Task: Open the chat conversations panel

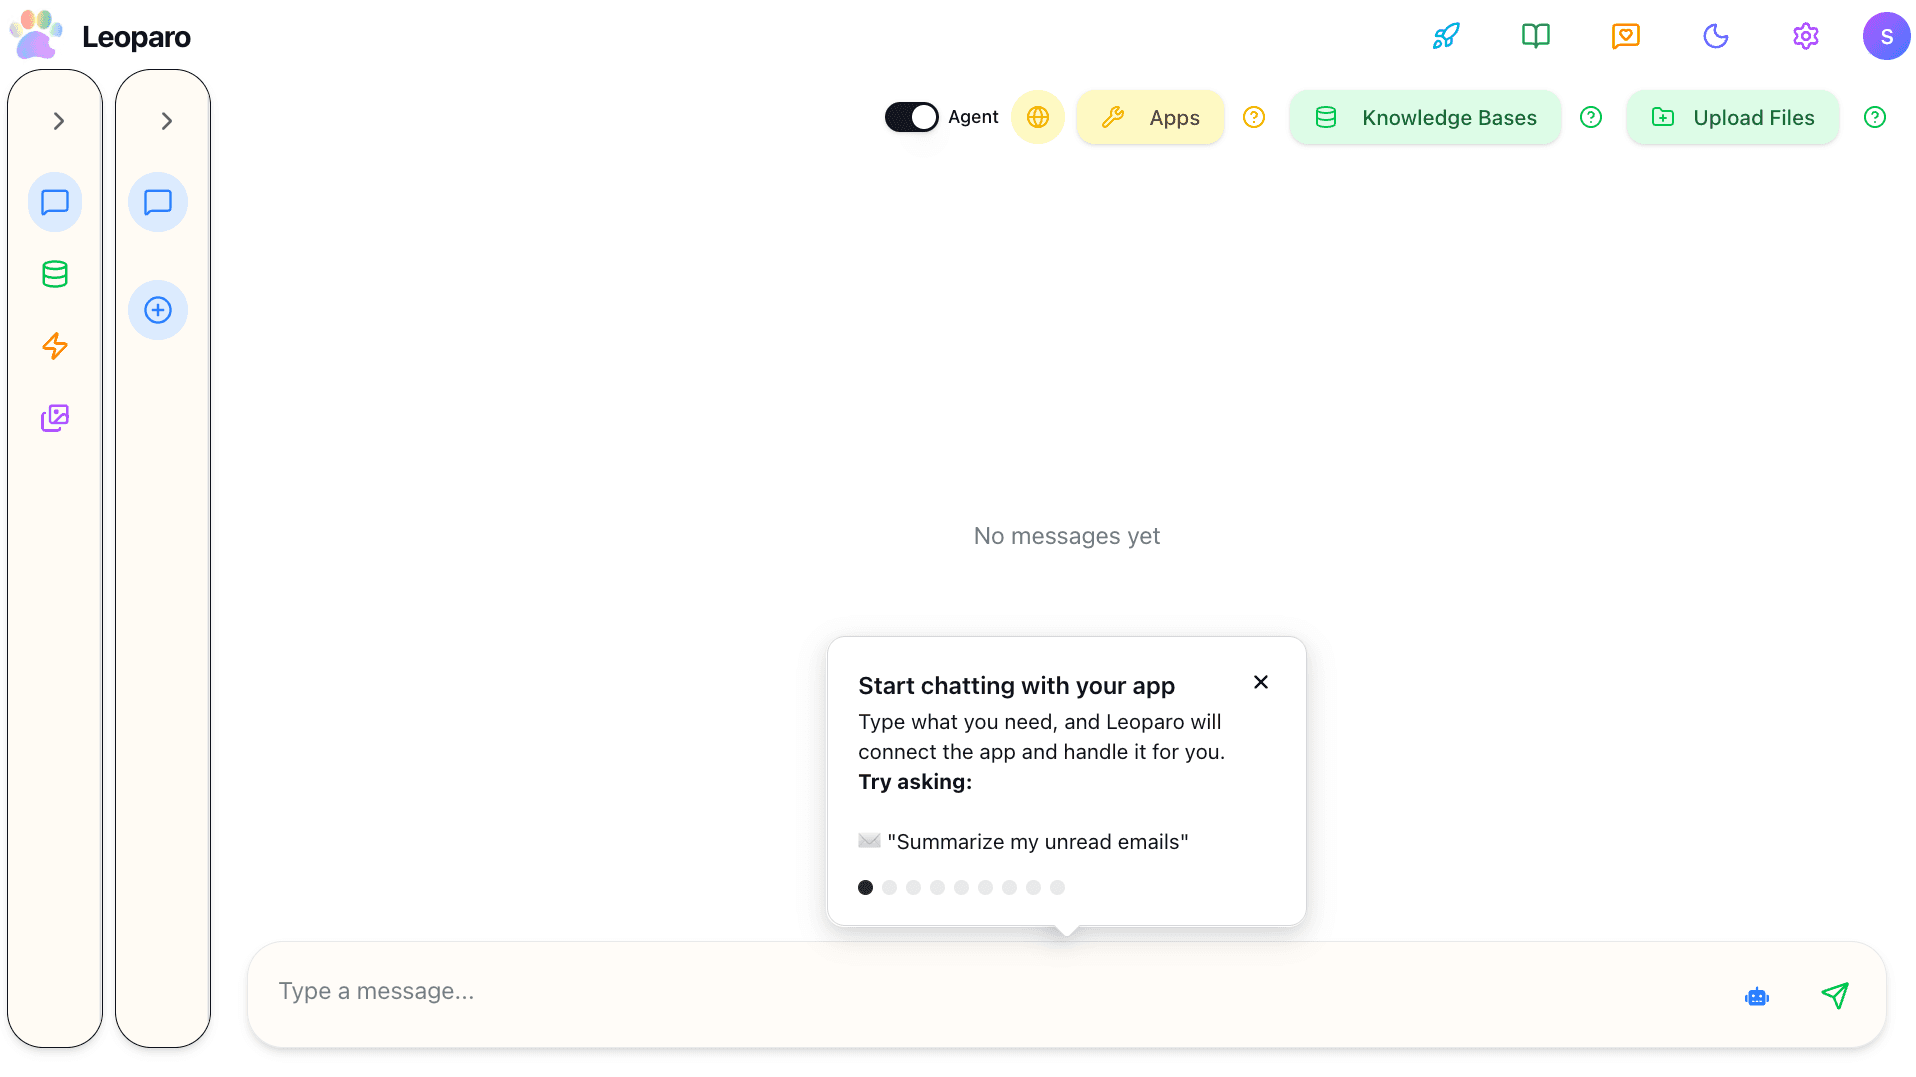Action: click(55, 202)
